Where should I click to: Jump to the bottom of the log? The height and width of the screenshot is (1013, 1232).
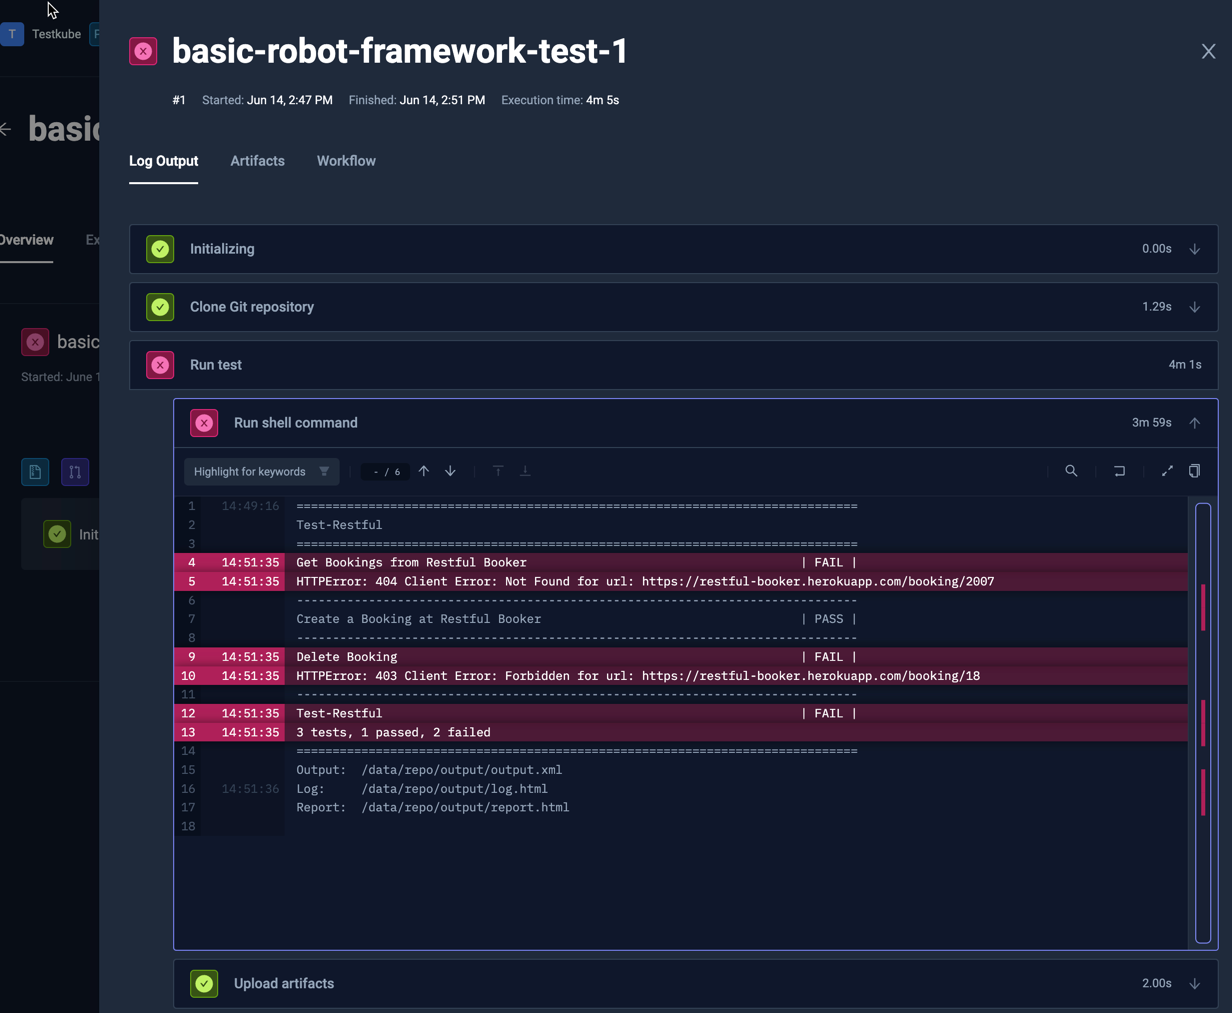pyautogui.click(x=525, y=471)
